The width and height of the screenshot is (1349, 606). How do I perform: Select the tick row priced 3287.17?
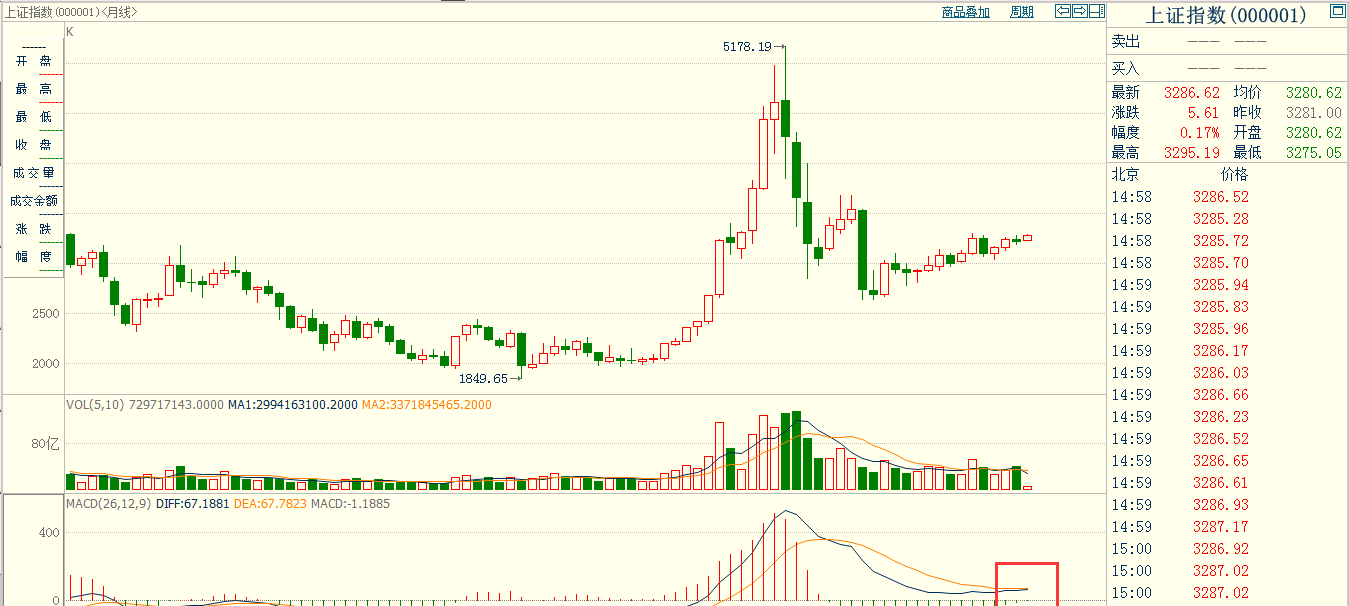point(1228,526)
